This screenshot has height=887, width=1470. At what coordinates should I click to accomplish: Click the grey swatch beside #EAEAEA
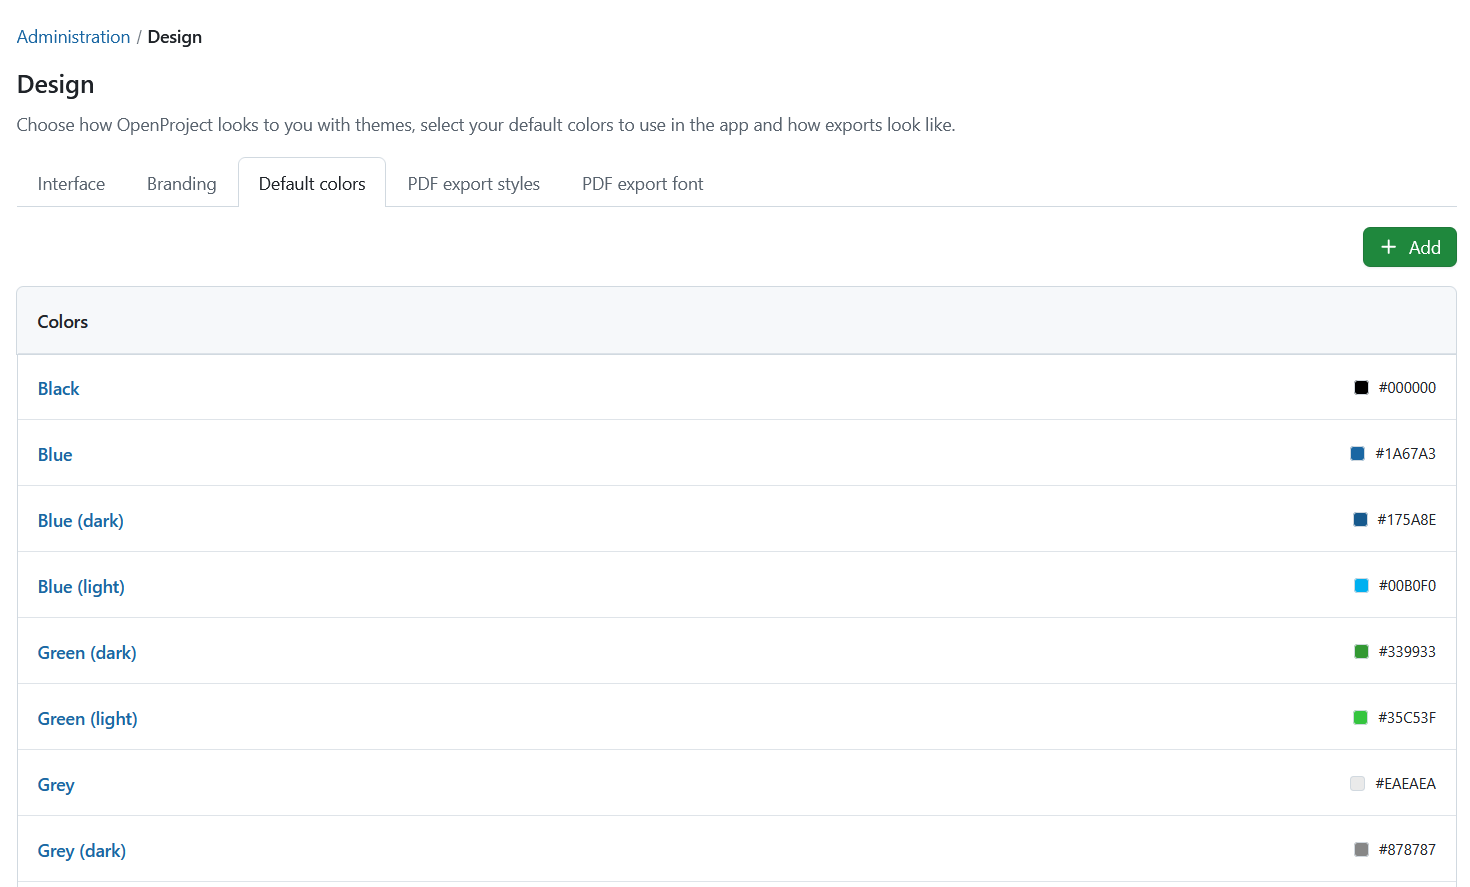(1357, 784)
